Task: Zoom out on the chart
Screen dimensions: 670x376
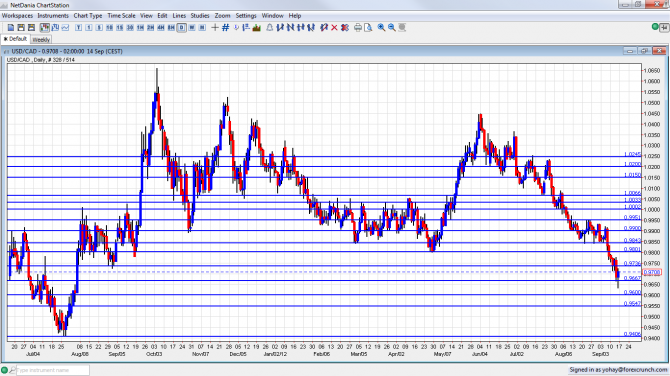Action: (x=391, y=27)
